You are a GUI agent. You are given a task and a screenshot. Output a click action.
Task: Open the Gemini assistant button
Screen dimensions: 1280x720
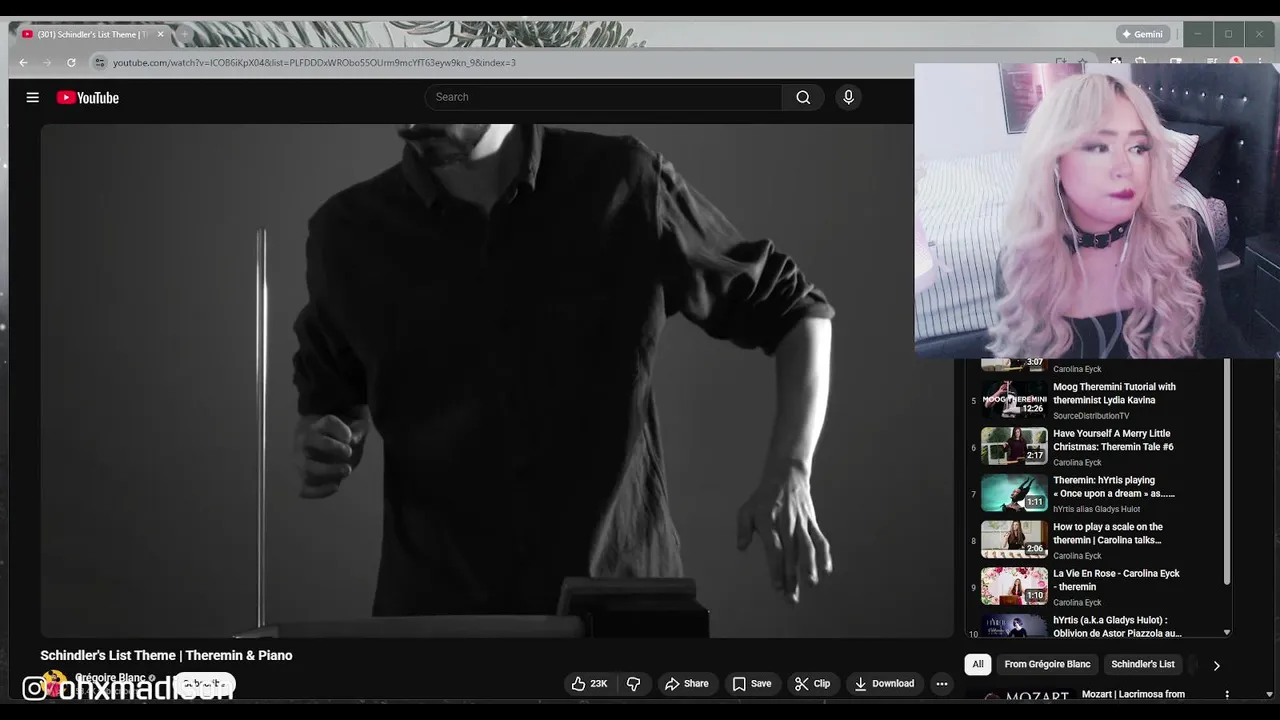pyautogui.click(x=1142, y=34)
